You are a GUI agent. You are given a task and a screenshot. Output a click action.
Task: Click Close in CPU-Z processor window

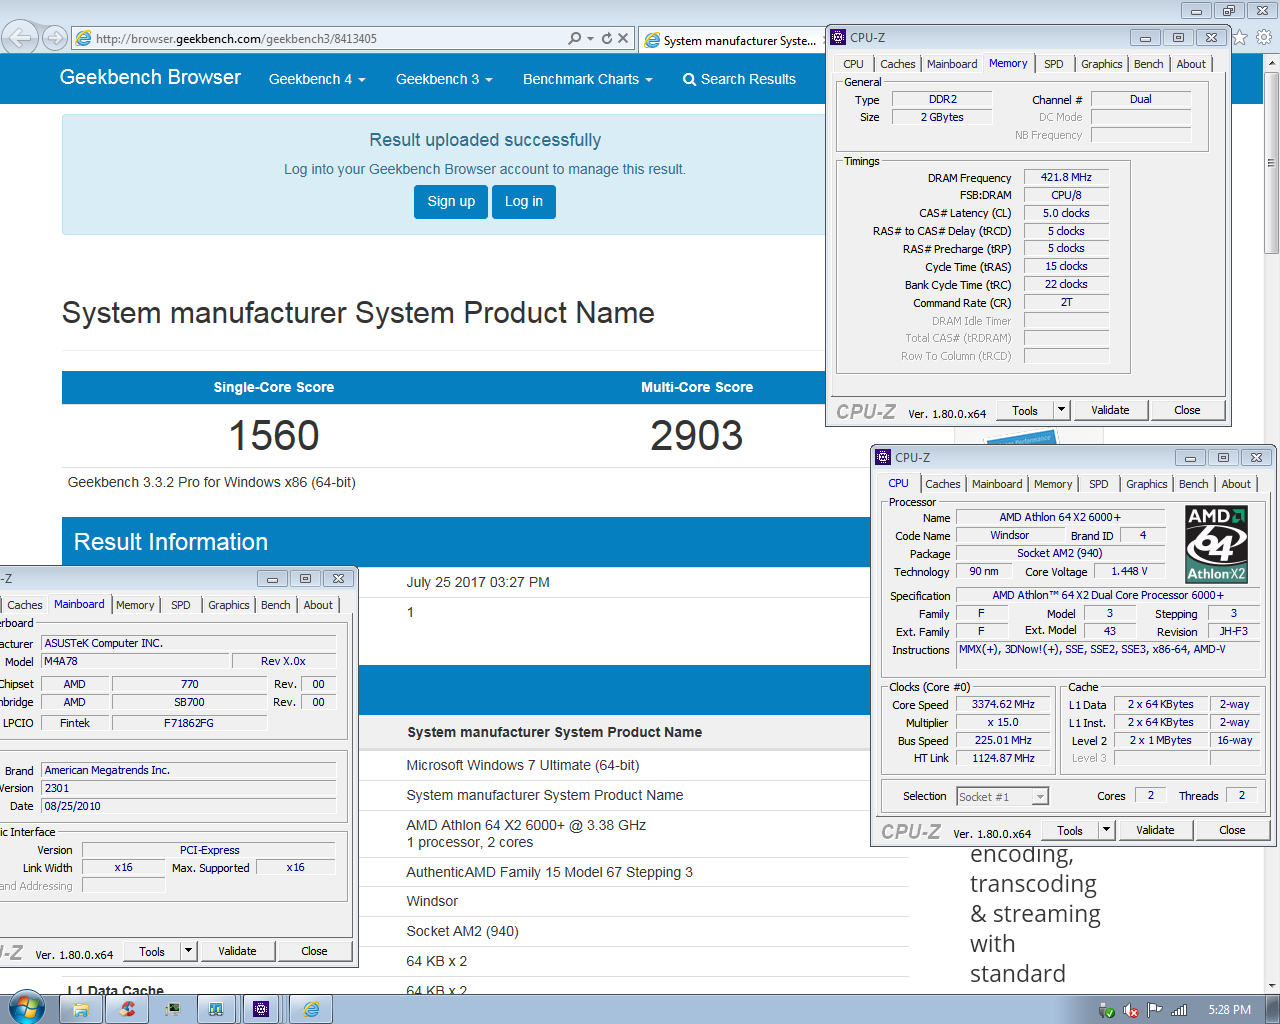coord(1232,830)
